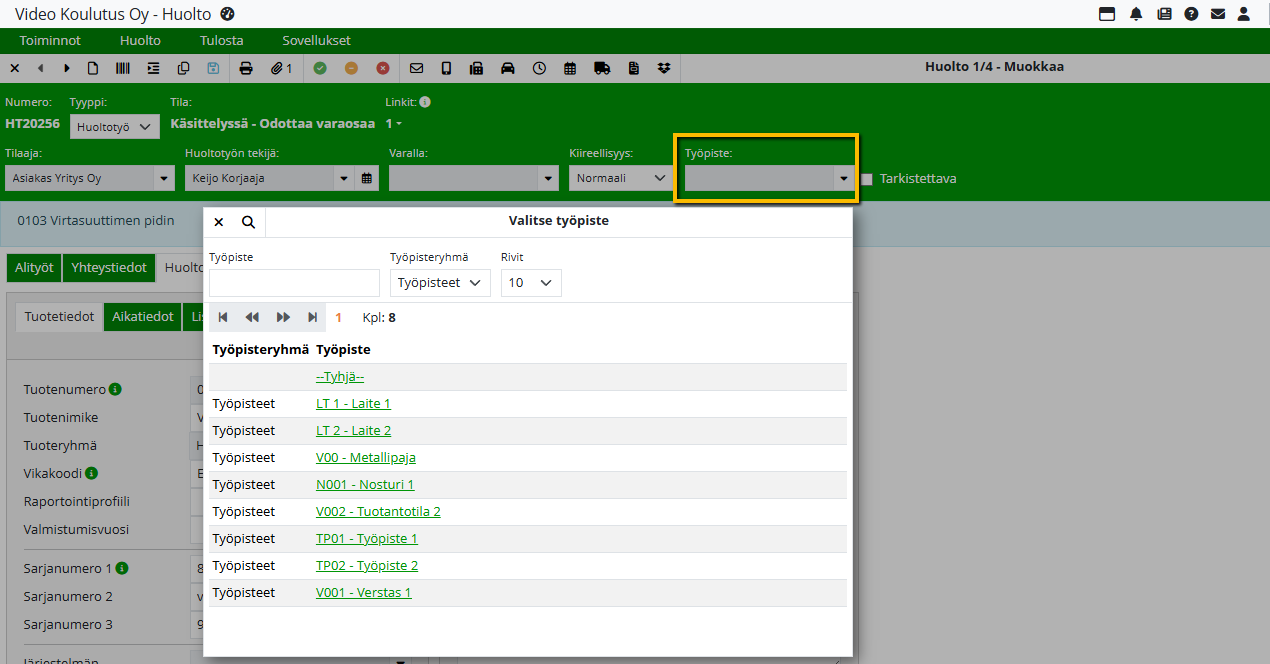Image resolution: width=1270 pixels, height=664 pixels.
Task: Click the green checkmark approve icon
Action: pos(320,68)
